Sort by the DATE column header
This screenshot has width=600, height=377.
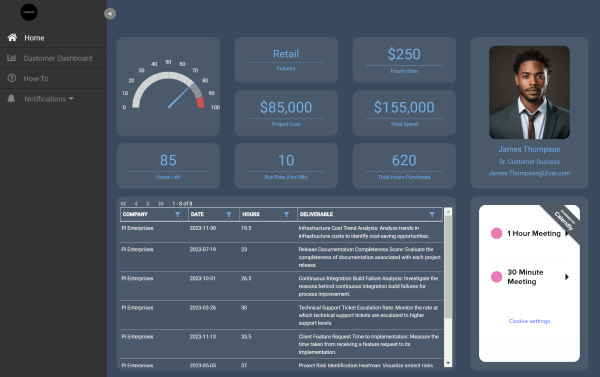point(197,214)
